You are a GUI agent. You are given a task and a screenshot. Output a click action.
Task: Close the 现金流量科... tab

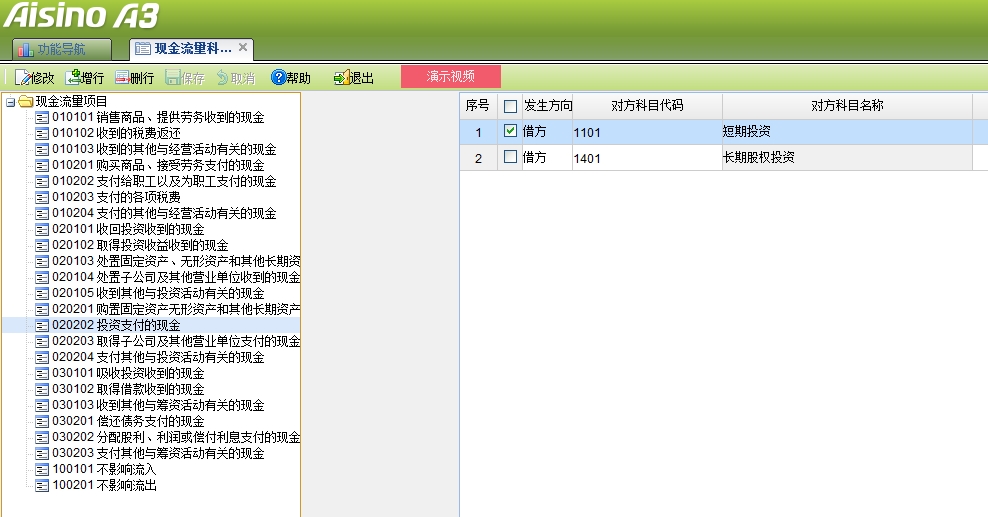coord(243,47)
